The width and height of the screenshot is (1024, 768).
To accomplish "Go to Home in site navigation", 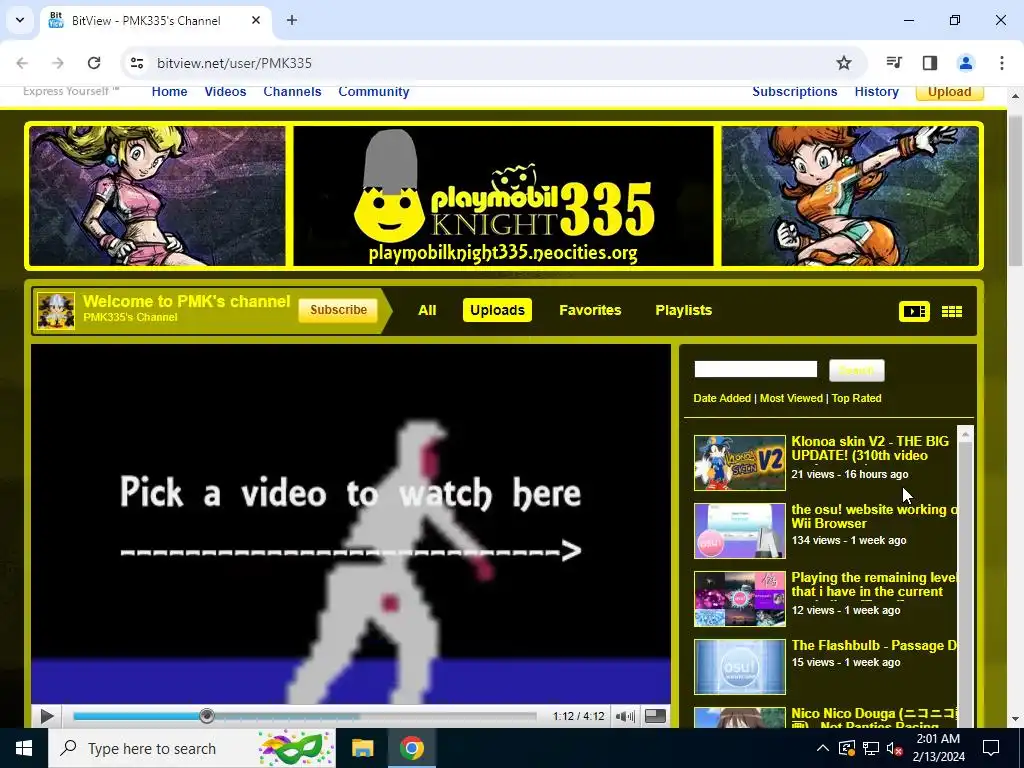I will 169,91.
